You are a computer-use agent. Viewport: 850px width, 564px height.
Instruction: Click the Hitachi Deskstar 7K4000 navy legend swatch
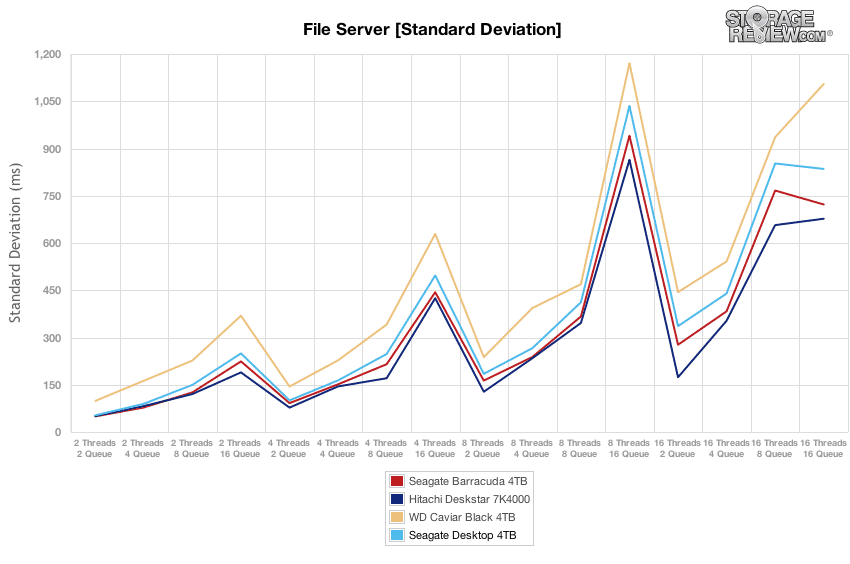coord(397,499)
